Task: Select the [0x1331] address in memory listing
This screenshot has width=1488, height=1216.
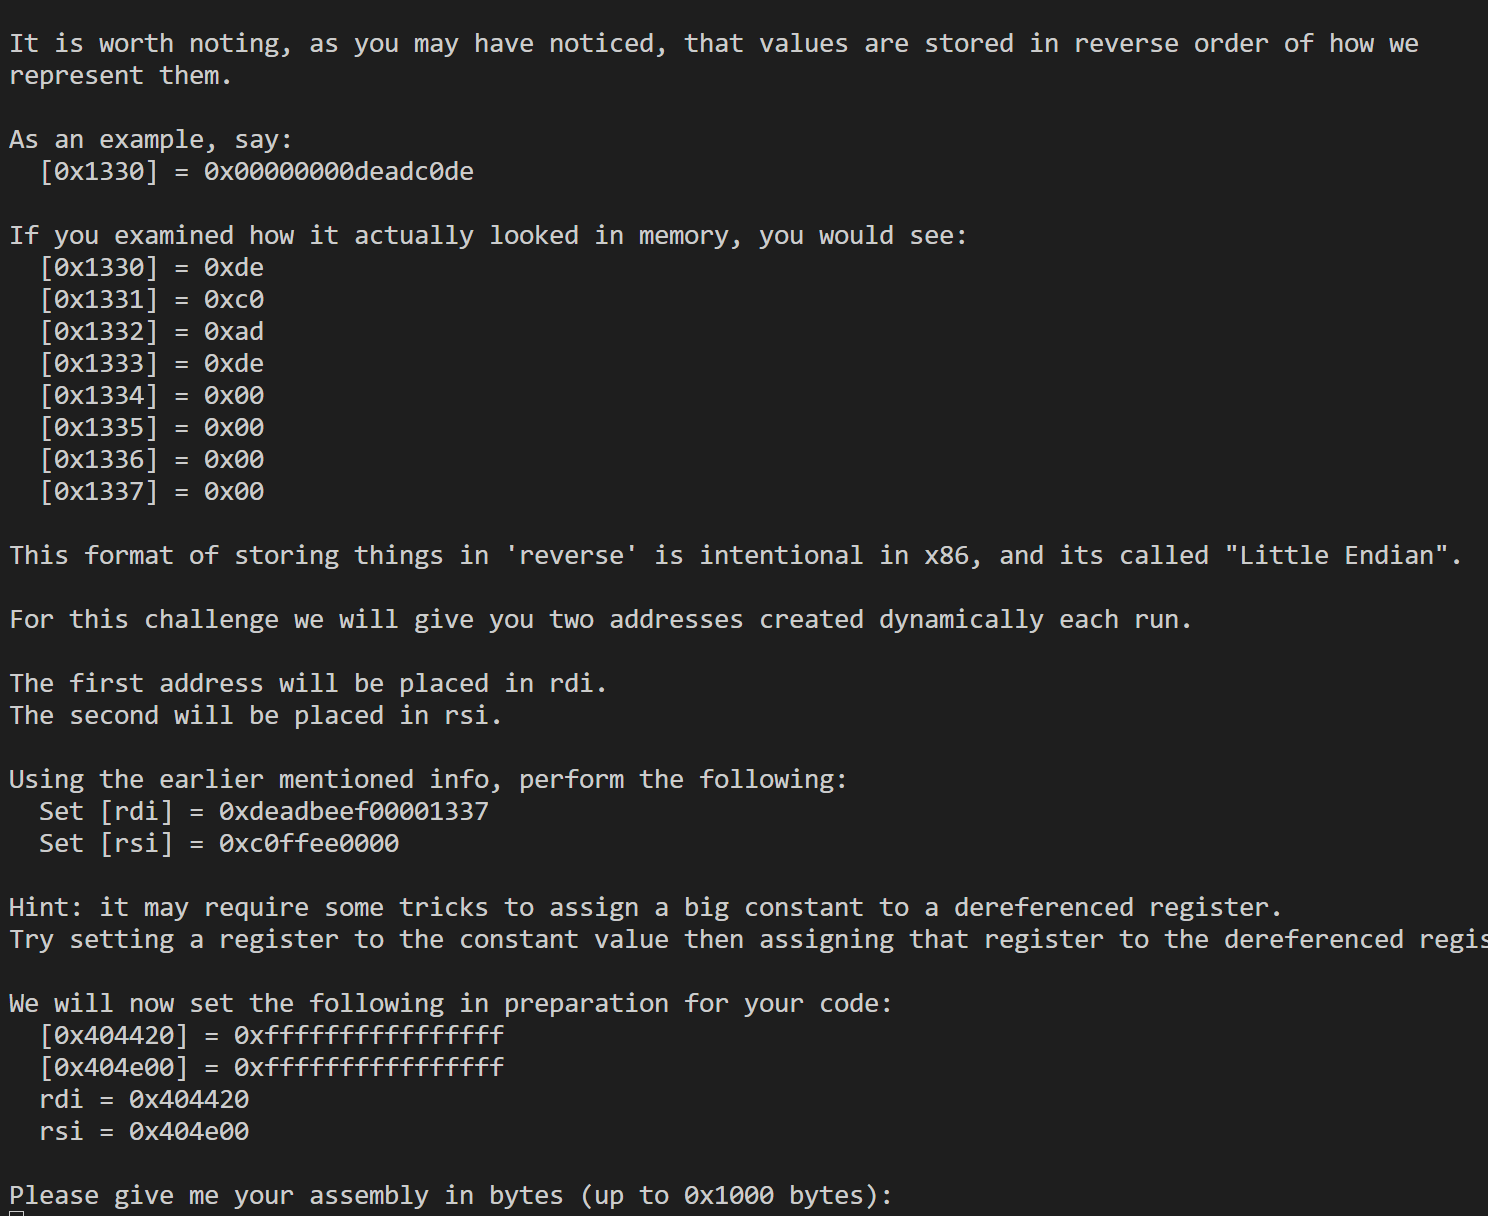Action: (x=99, y=299)
